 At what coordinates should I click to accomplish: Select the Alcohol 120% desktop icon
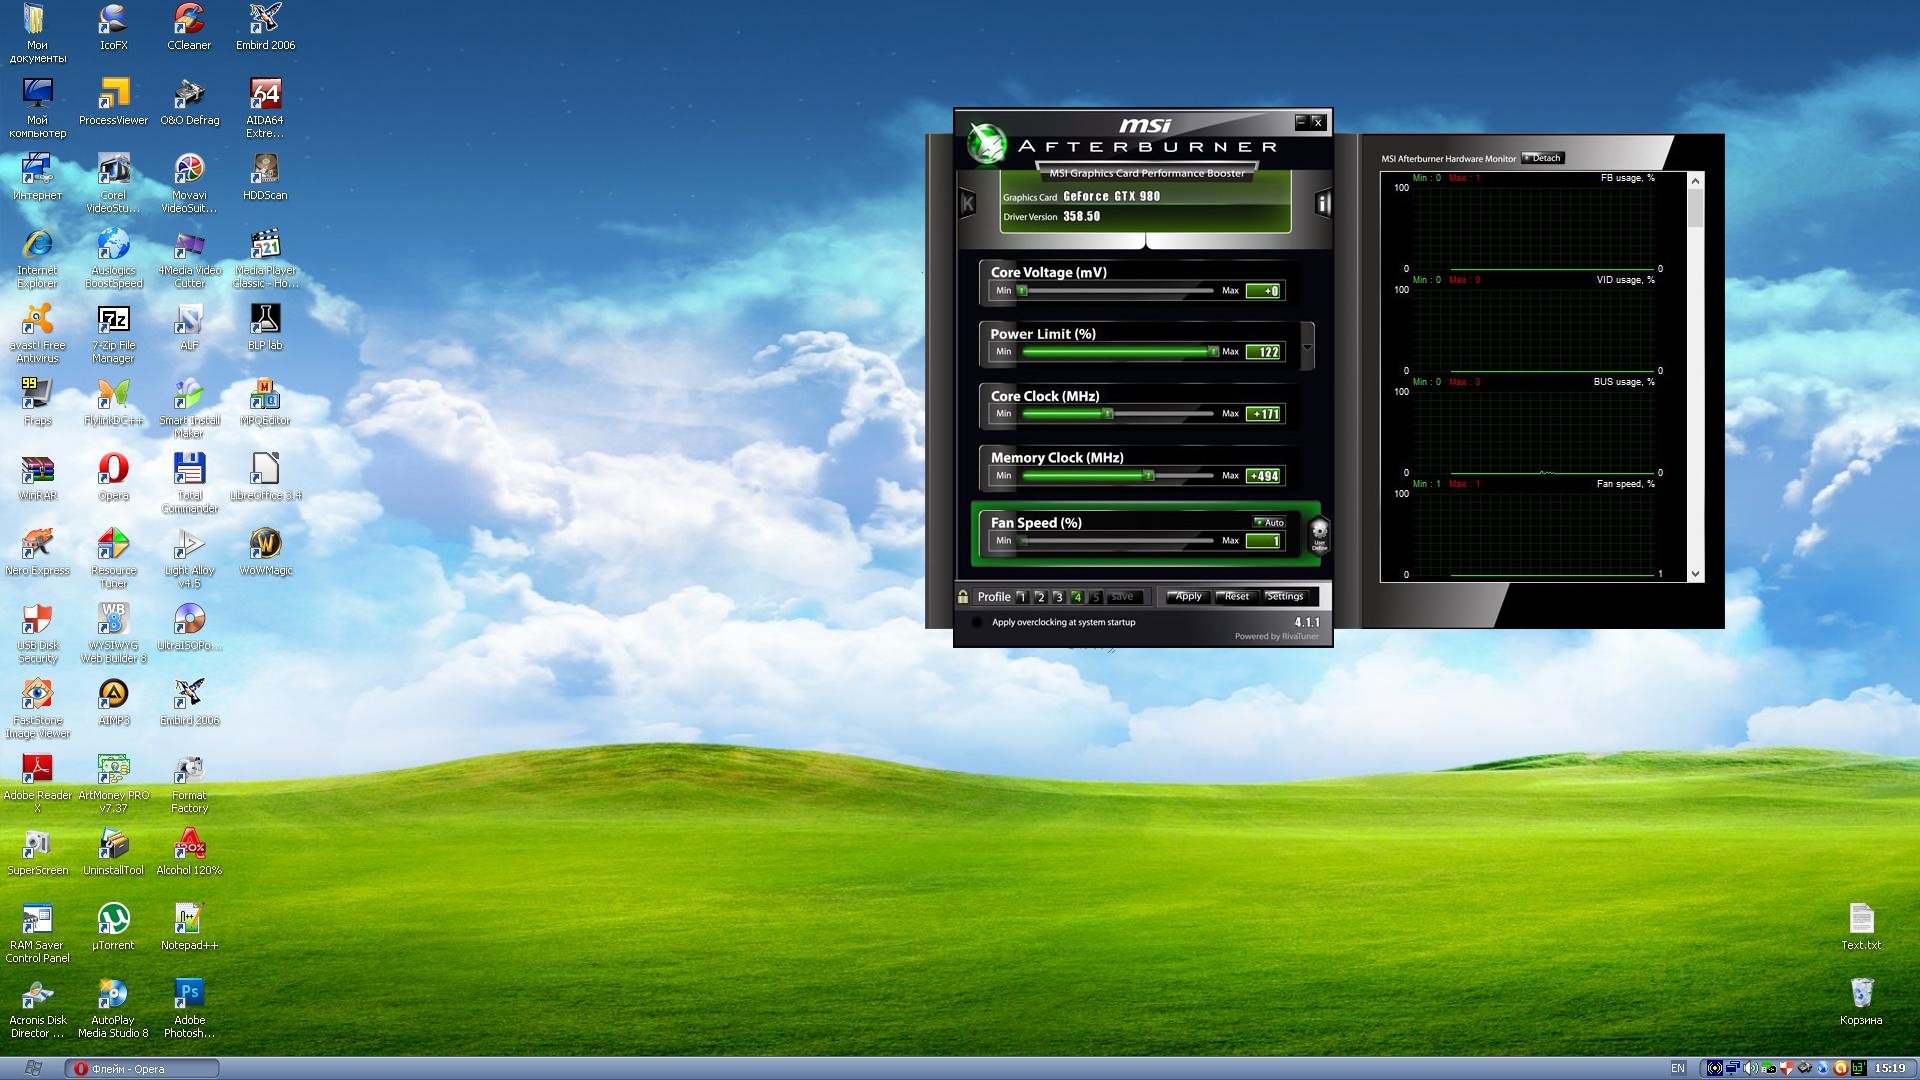coord(189,852)
